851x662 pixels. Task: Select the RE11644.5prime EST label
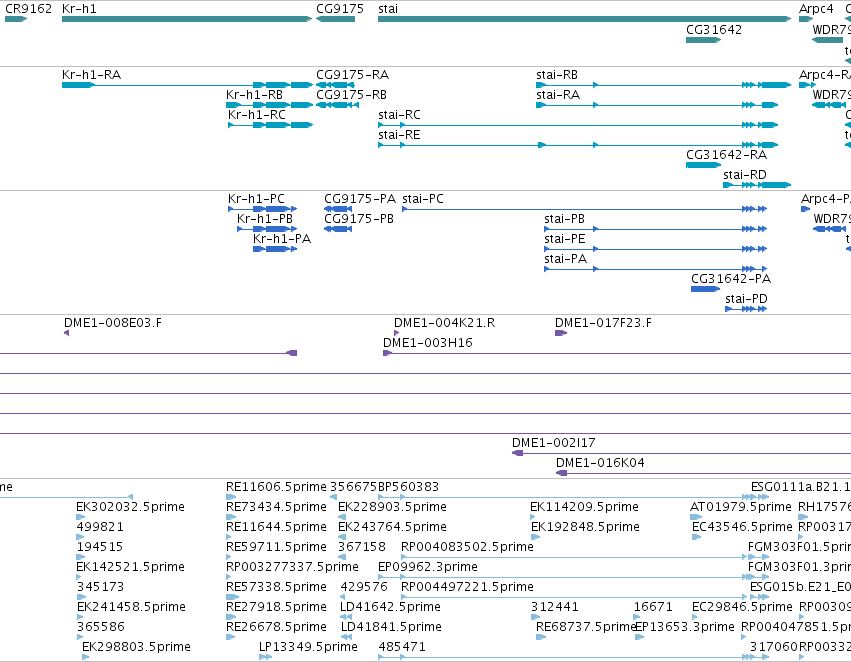pyautogui.click(x=276, y=527)
